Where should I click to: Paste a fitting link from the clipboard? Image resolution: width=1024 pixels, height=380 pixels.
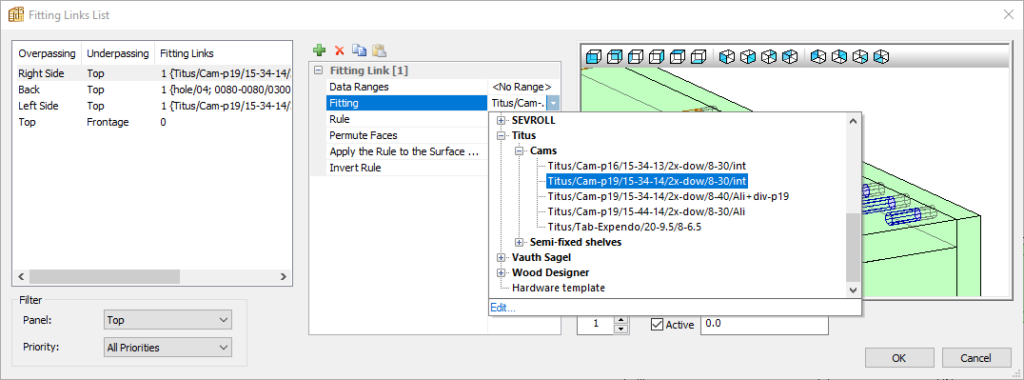(379, 50)
